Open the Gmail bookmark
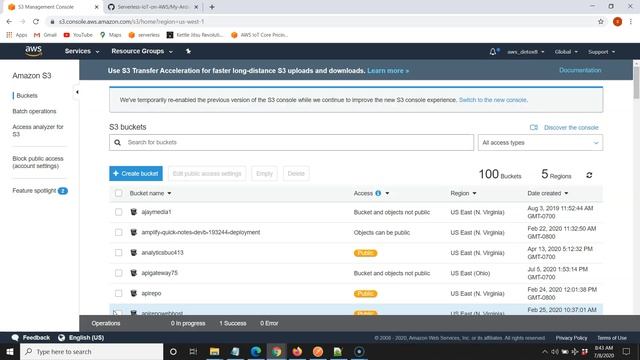The image size is (640, 360). coord(45,35)
